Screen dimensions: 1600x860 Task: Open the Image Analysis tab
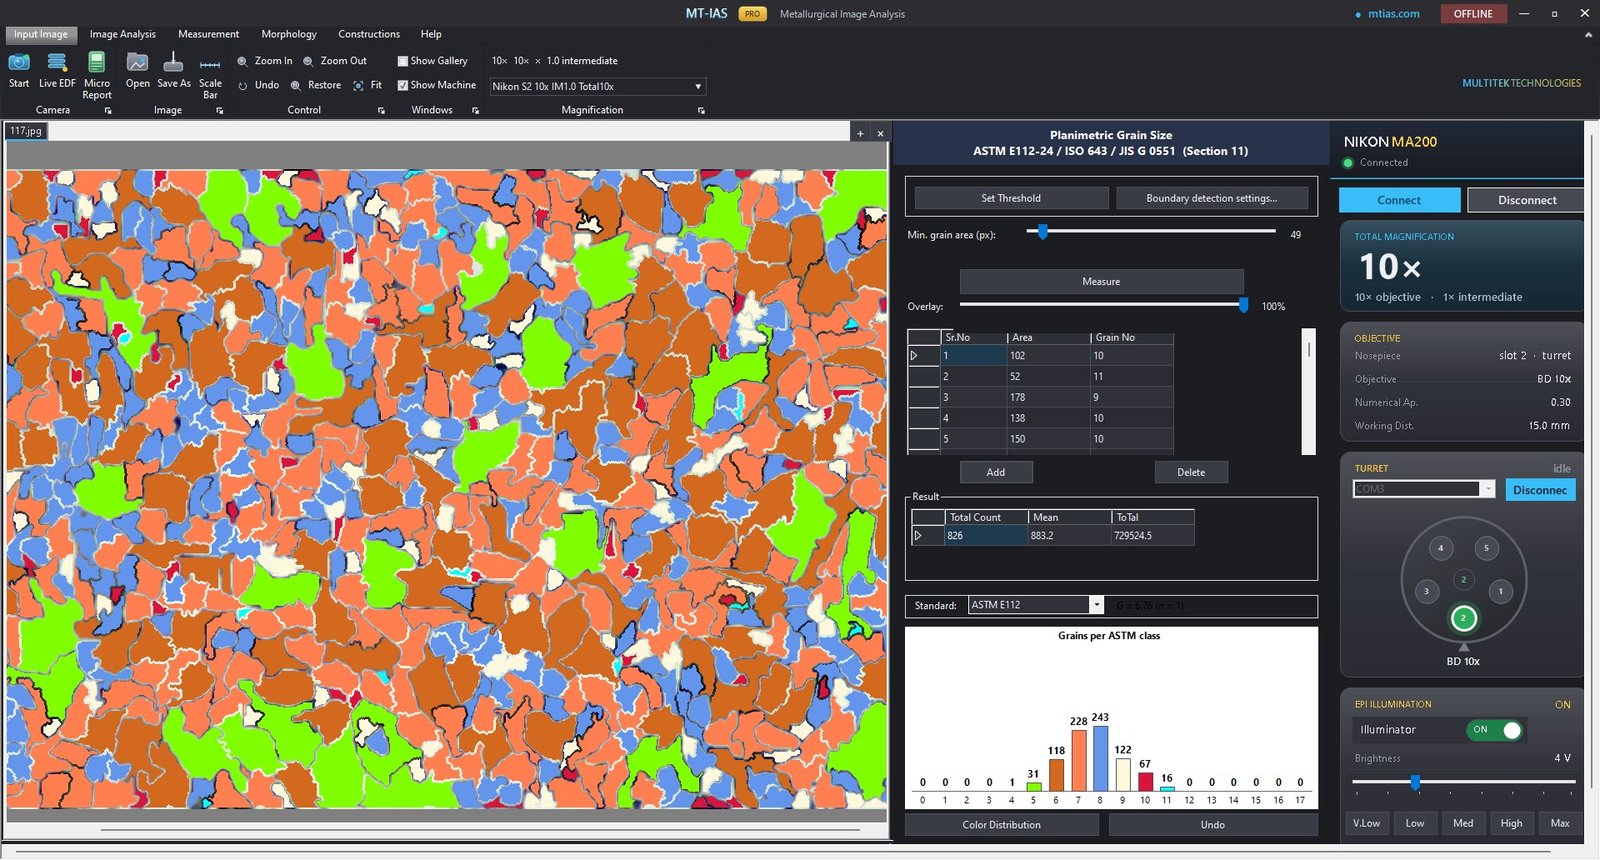(123, 34)
